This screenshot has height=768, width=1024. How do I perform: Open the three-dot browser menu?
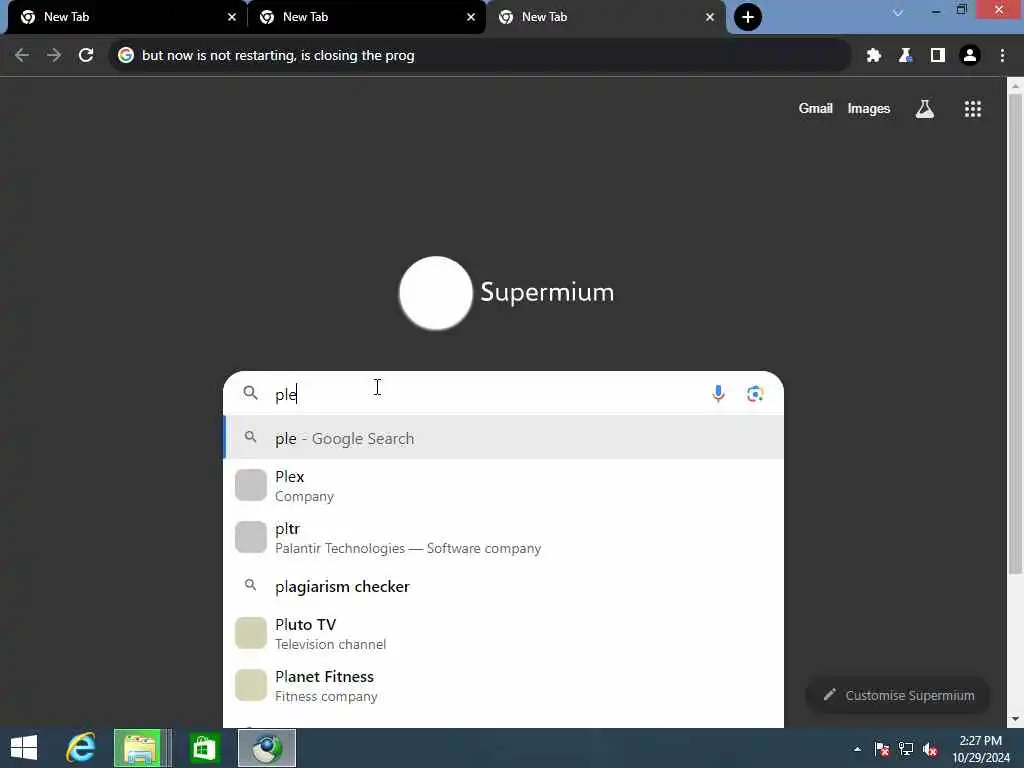[1002, 56]
